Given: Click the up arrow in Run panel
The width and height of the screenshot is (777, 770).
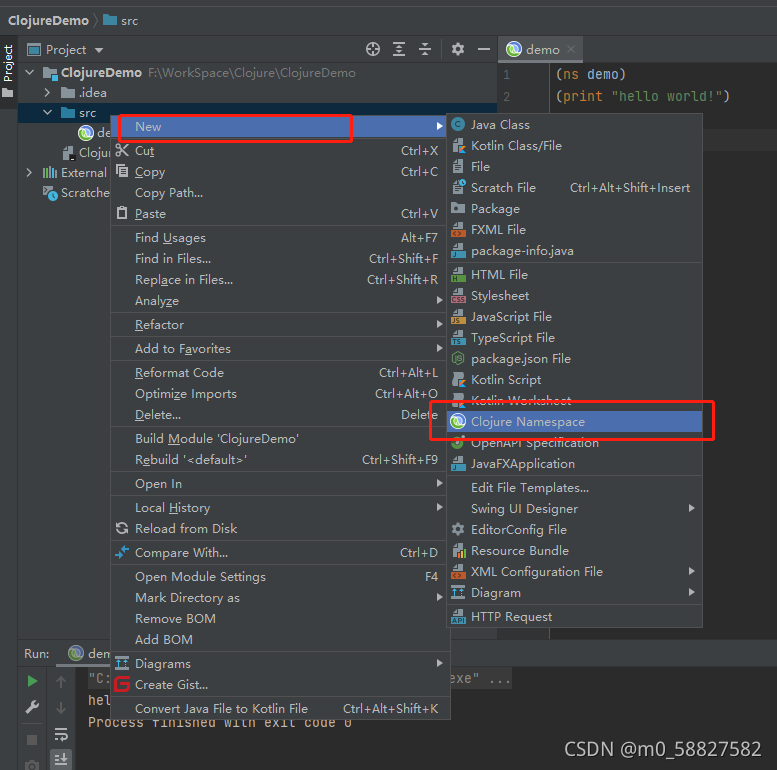Looking at the screenshot, I should tap(61, 682).
